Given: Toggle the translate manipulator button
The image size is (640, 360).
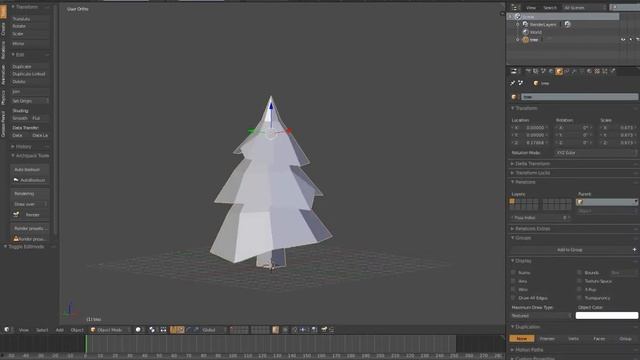Looking at the screenshot, I should (181, 330).
